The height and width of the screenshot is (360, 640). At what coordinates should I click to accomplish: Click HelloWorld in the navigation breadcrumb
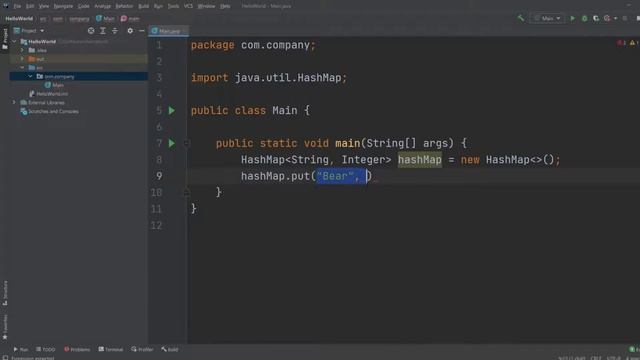(x=19, y=18)
